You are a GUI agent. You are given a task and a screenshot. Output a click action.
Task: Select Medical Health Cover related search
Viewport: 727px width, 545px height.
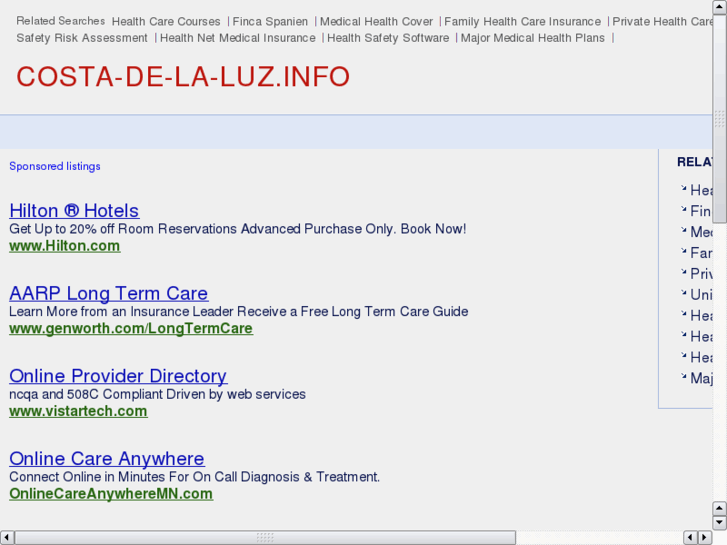376,21
